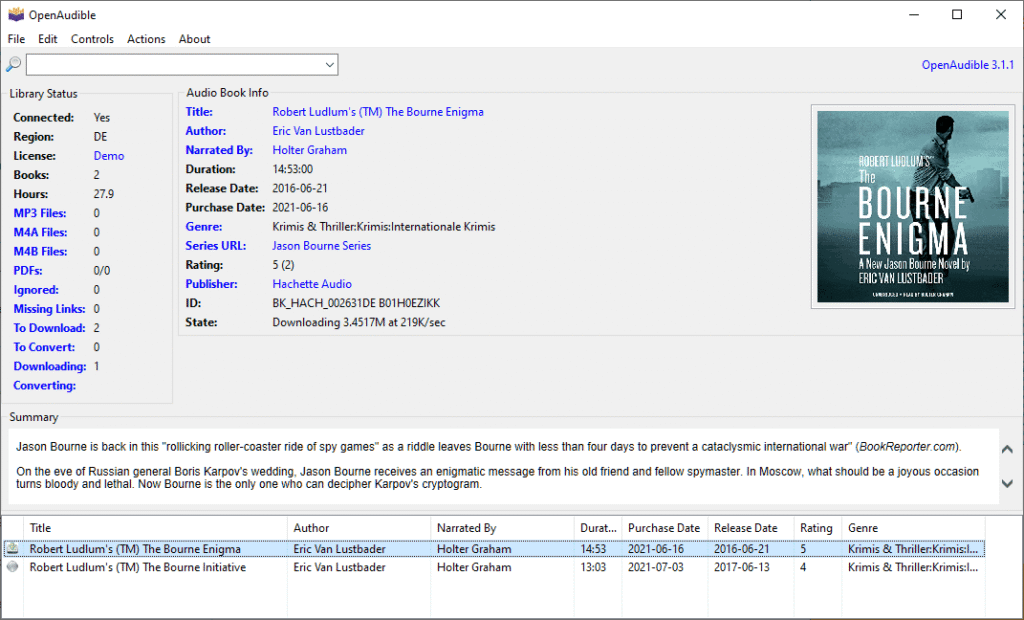Click the magnifying glass search icon

tap(13, 65)
